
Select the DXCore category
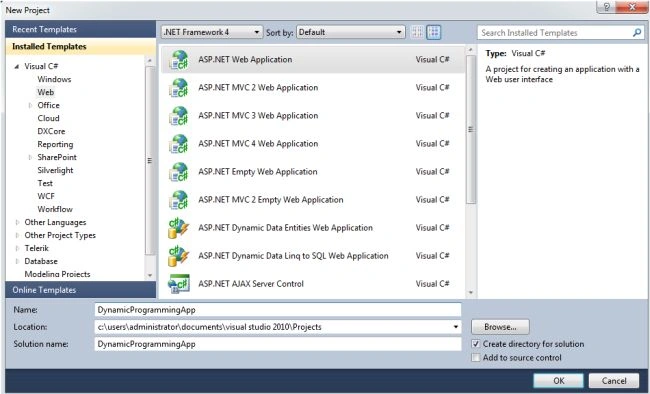coord(51,131)
